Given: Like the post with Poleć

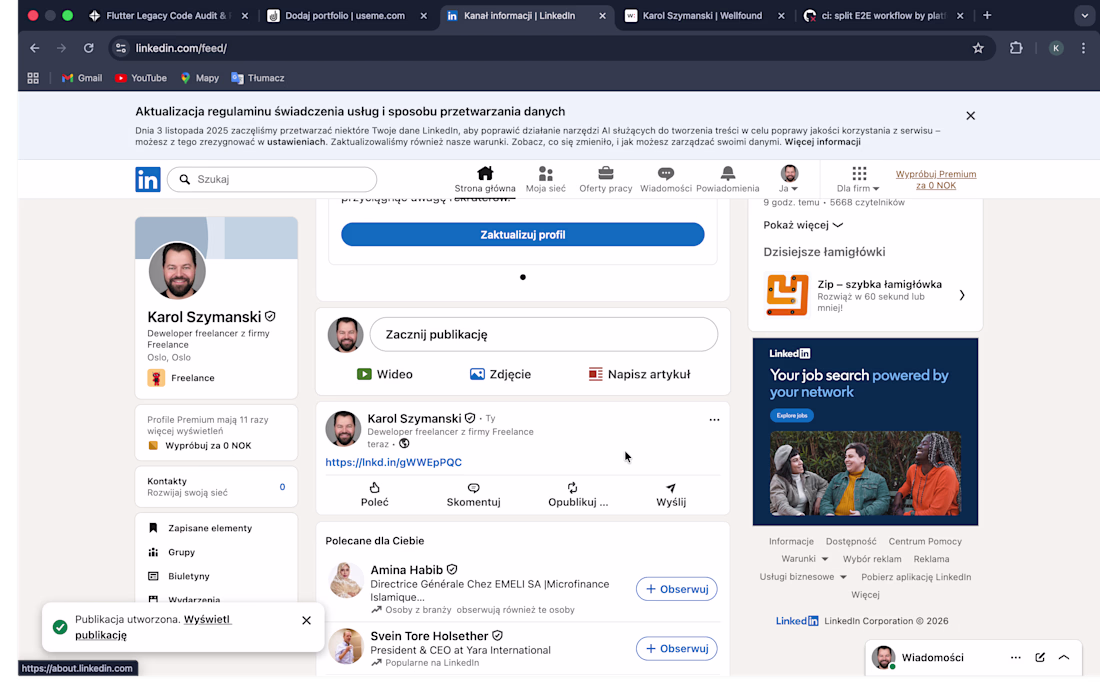Looking at the screenshot, I should [375, 494].
